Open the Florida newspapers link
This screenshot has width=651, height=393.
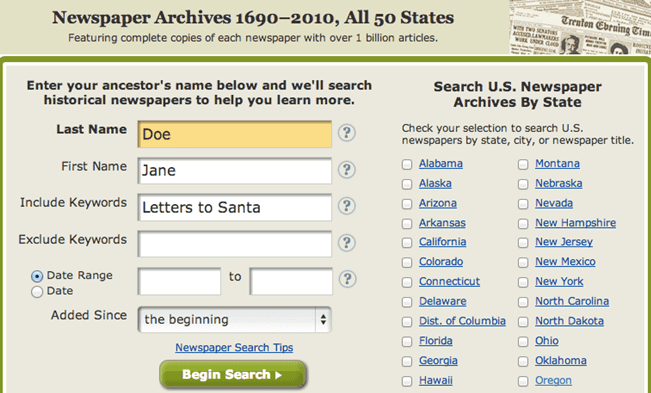pyautogui.click(x=436, y=341)
